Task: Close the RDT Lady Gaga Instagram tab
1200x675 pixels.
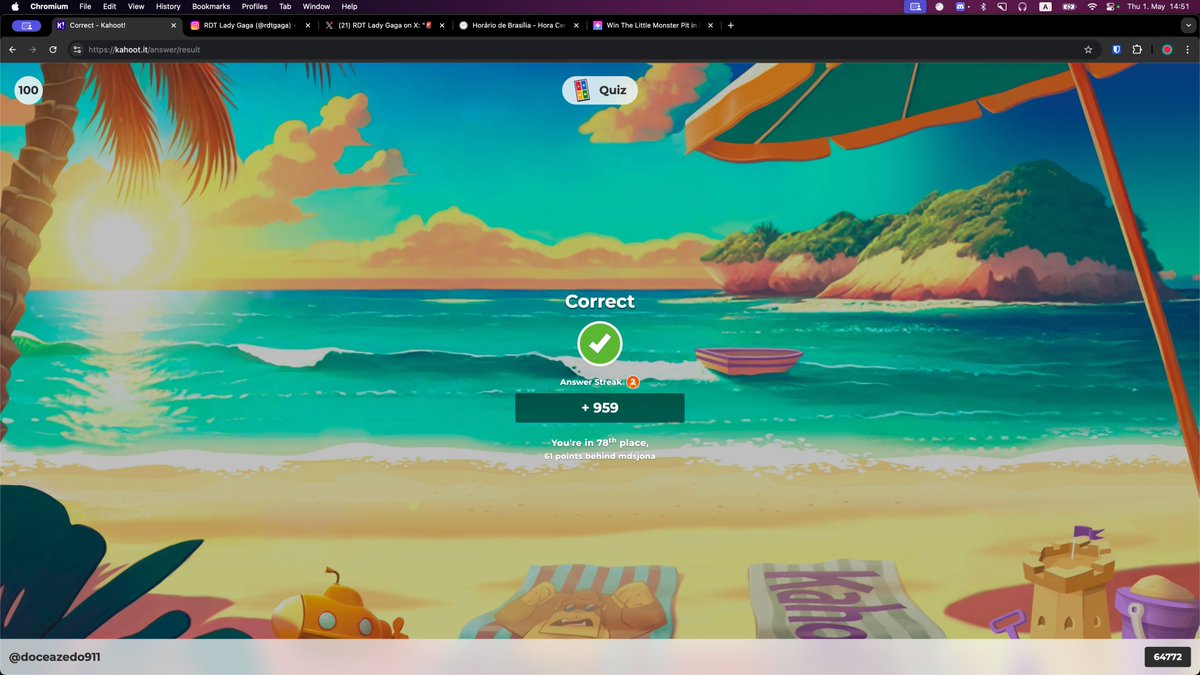Action: 307,25
